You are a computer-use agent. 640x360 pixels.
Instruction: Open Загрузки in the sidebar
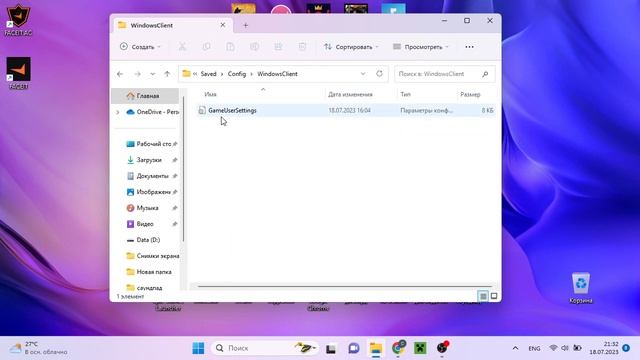(x=151, y=160)
